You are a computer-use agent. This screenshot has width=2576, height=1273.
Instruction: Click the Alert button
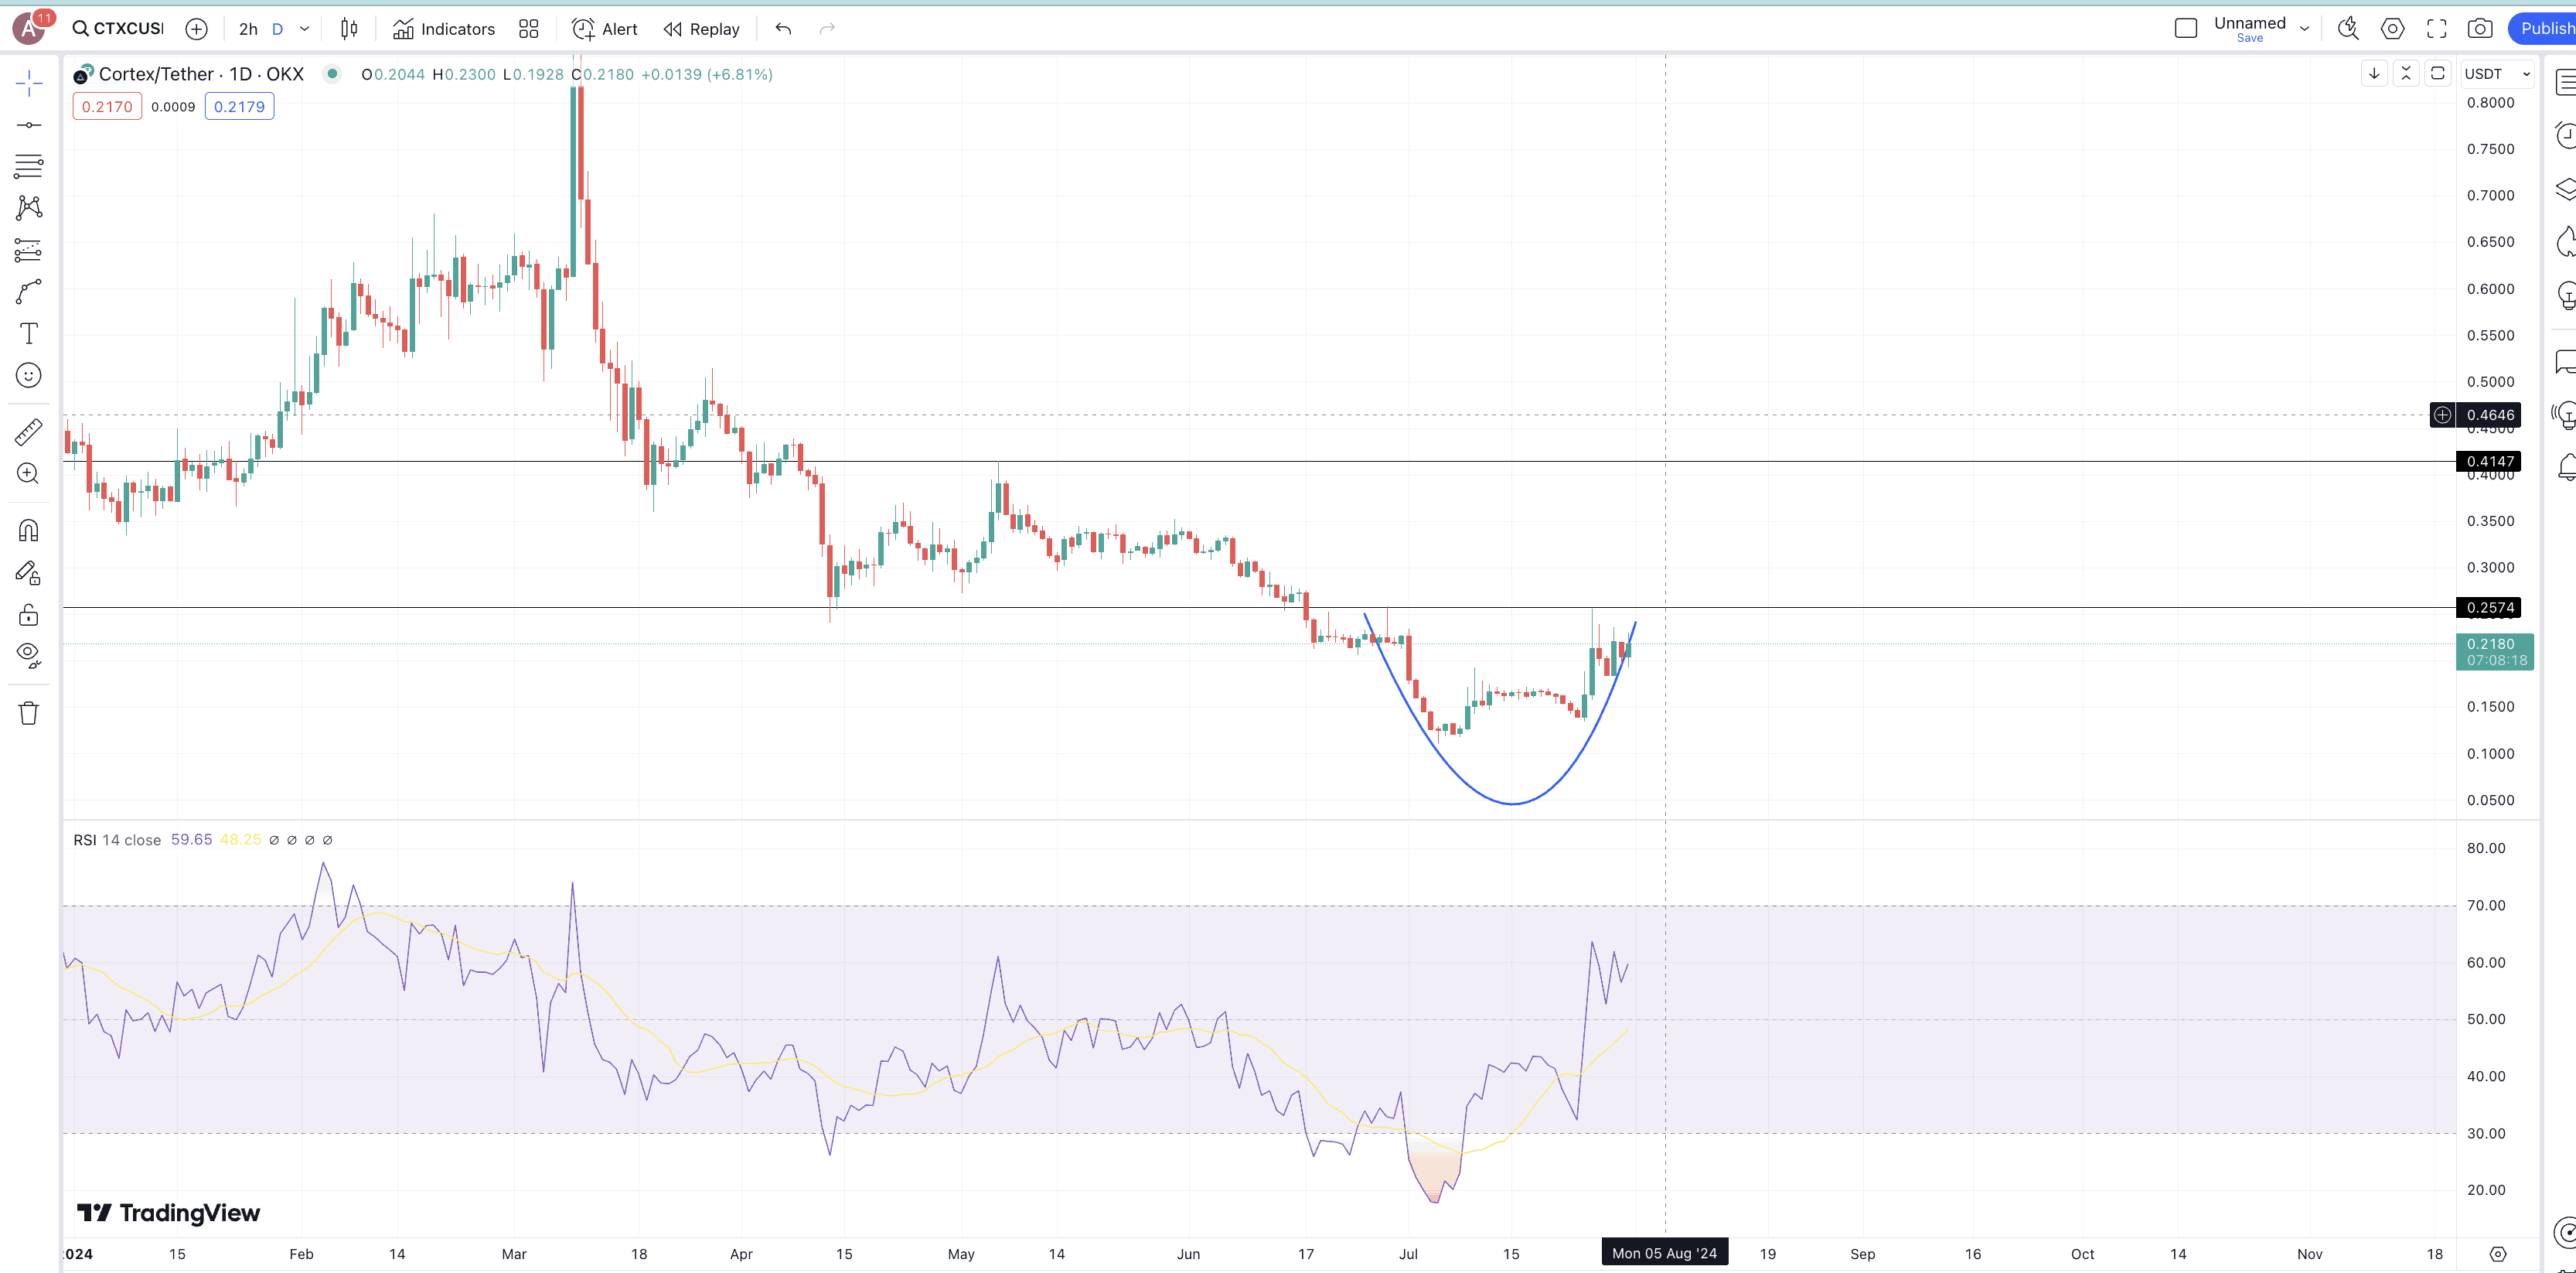[605, 29]
